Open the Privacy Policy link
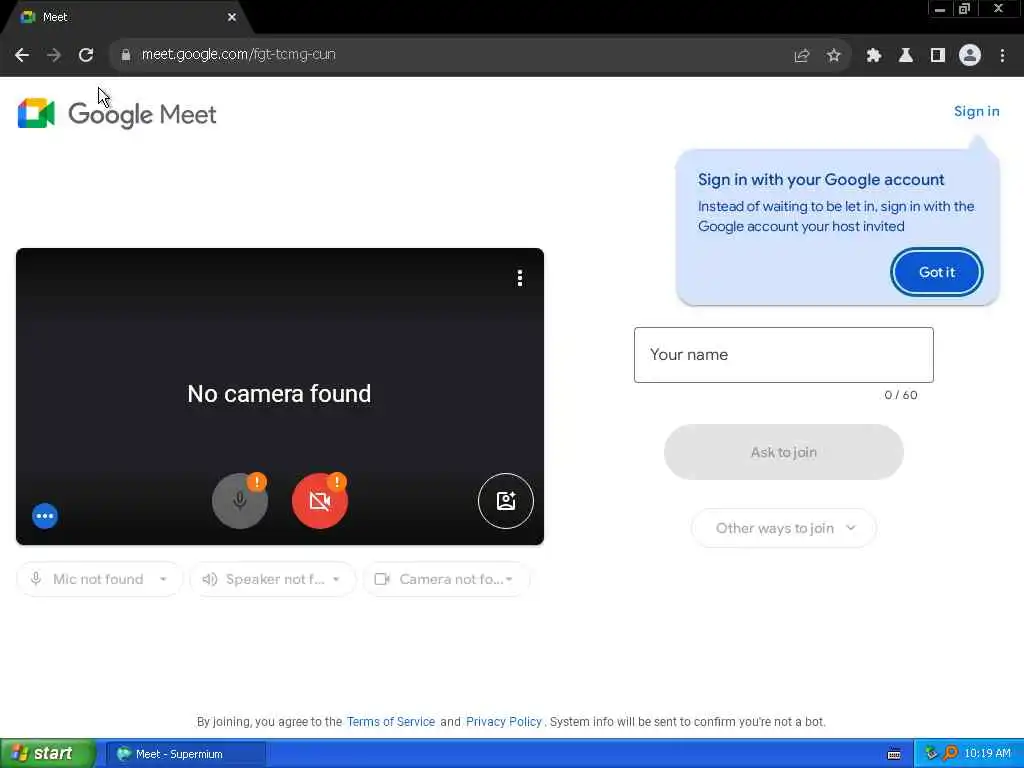This screenshot has width=1024, height=768. click(504, 722)
